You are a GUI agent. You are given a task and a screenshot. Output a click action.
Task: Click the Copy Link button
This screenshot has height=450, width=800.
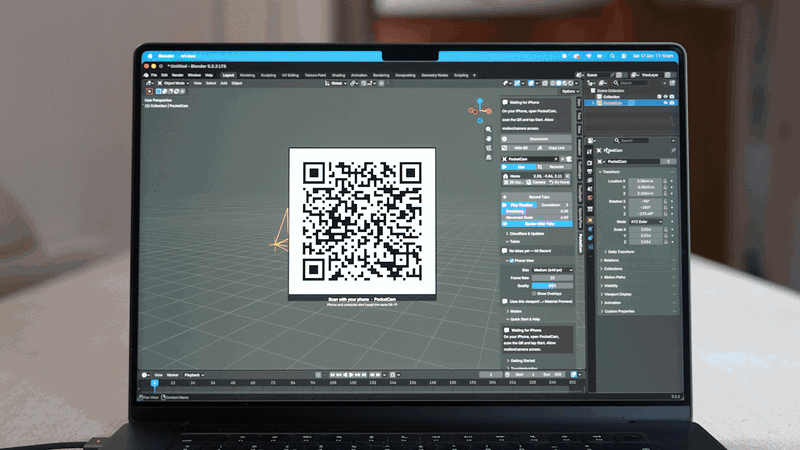(554, 148)
